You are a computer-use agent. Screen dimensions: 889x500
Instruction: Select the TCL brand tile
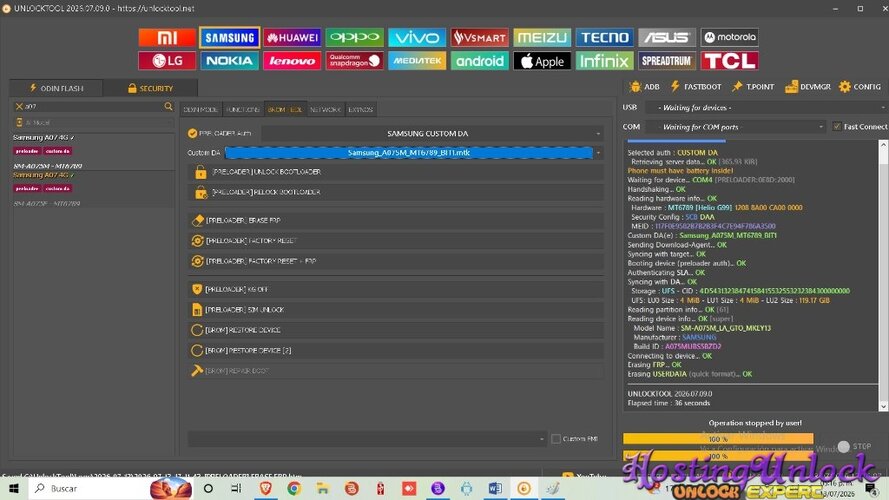(x=730, y=61)
